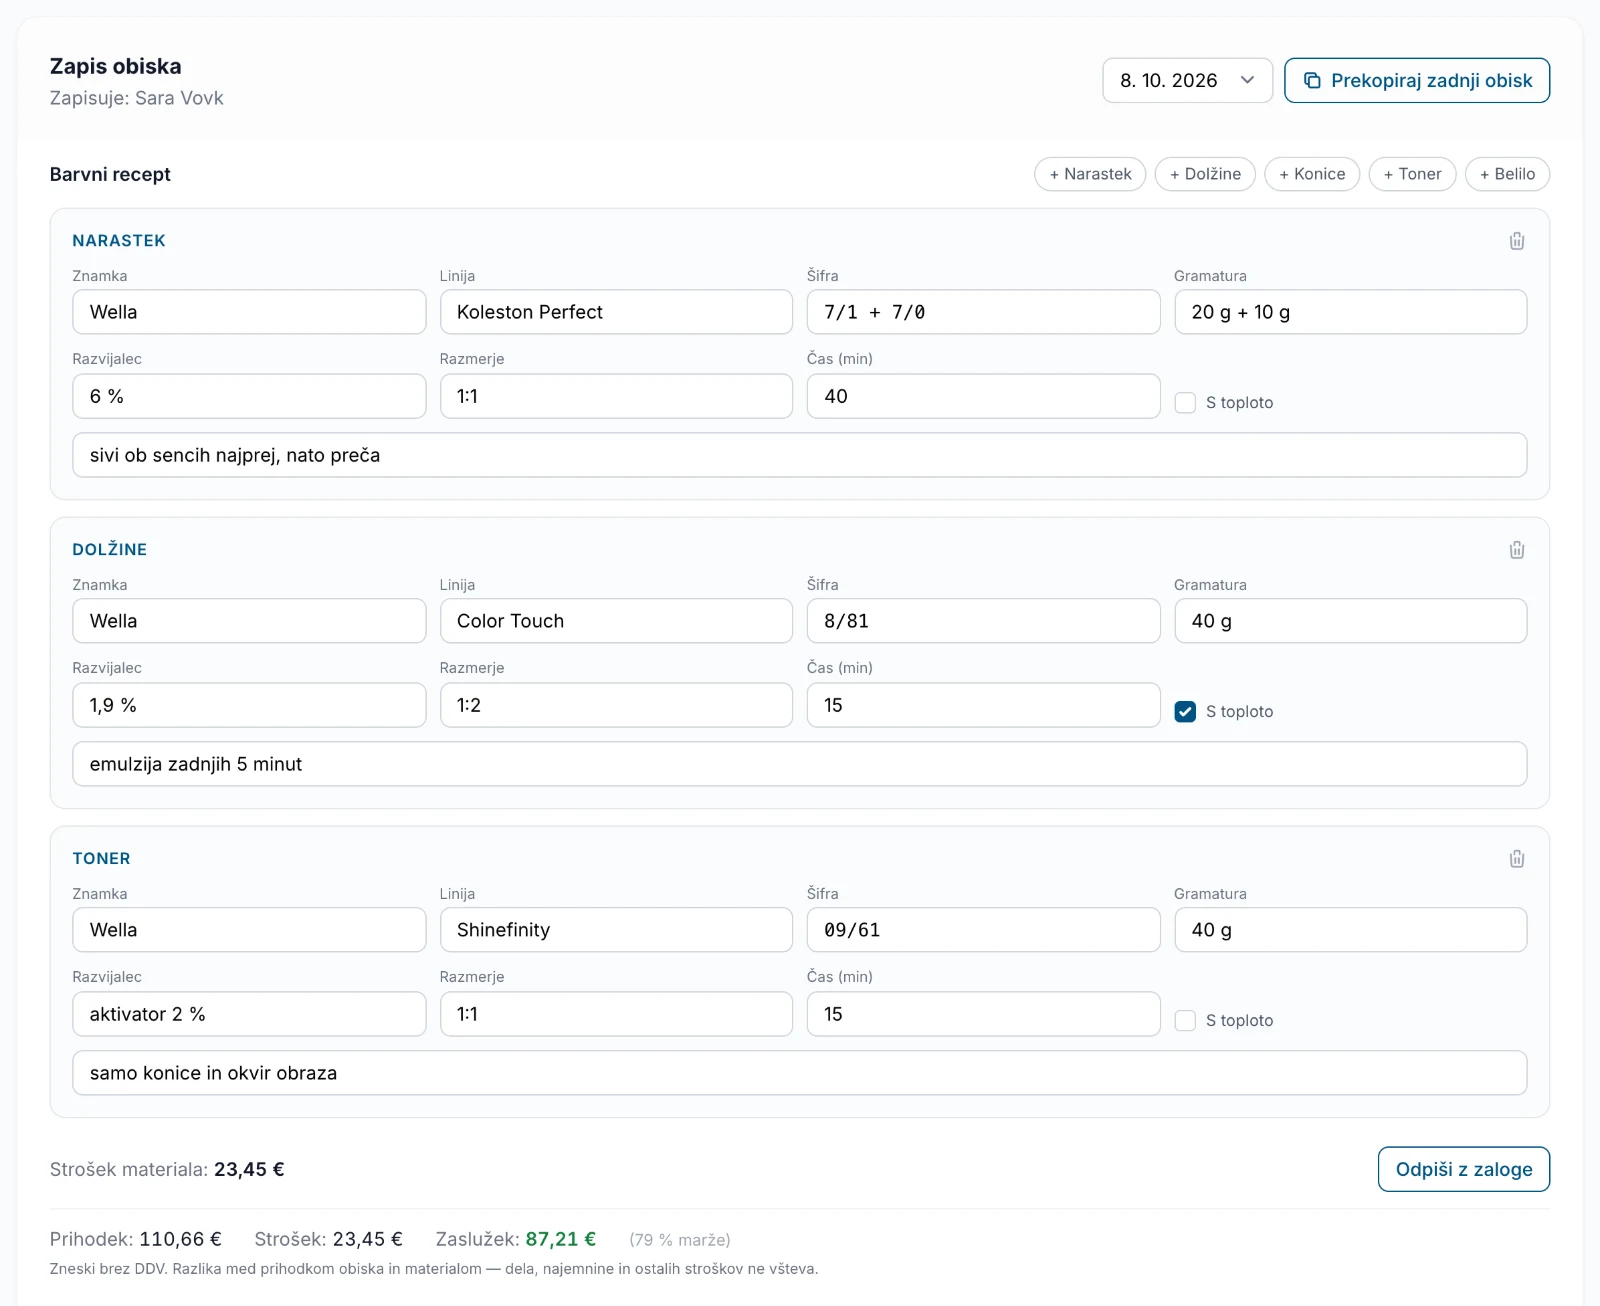Edit Narastek Razmerje field 1:1

(616, 397)
